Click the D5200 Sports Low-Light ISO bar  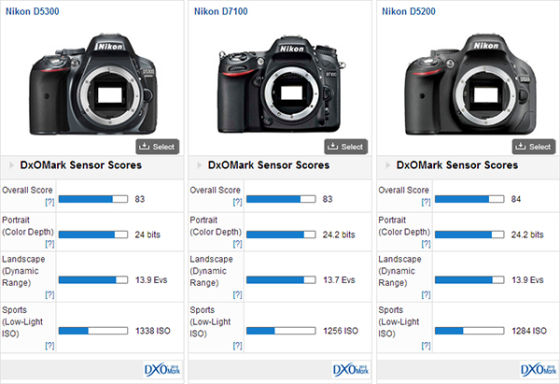[470, 331]
